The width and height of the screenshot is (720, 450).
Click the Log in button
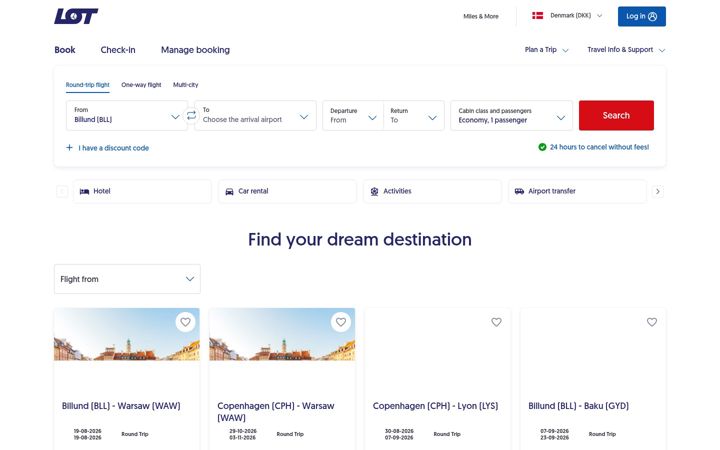[641, 17]
